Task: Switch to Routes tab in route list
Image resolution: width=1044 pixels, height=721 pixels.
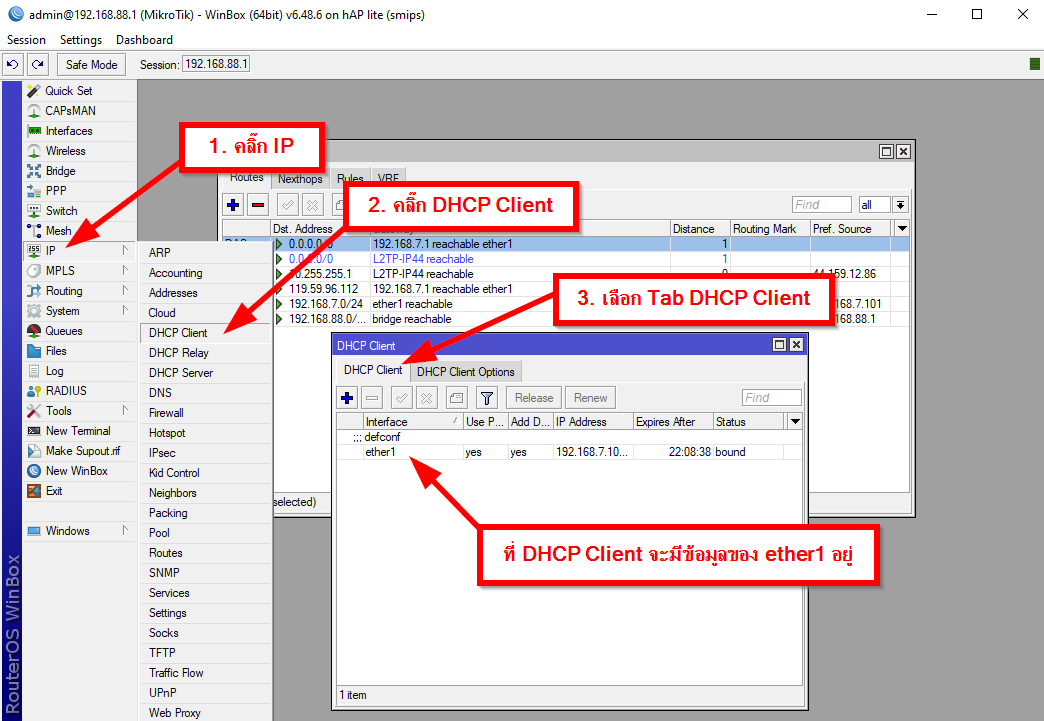Action: point(246,177)
